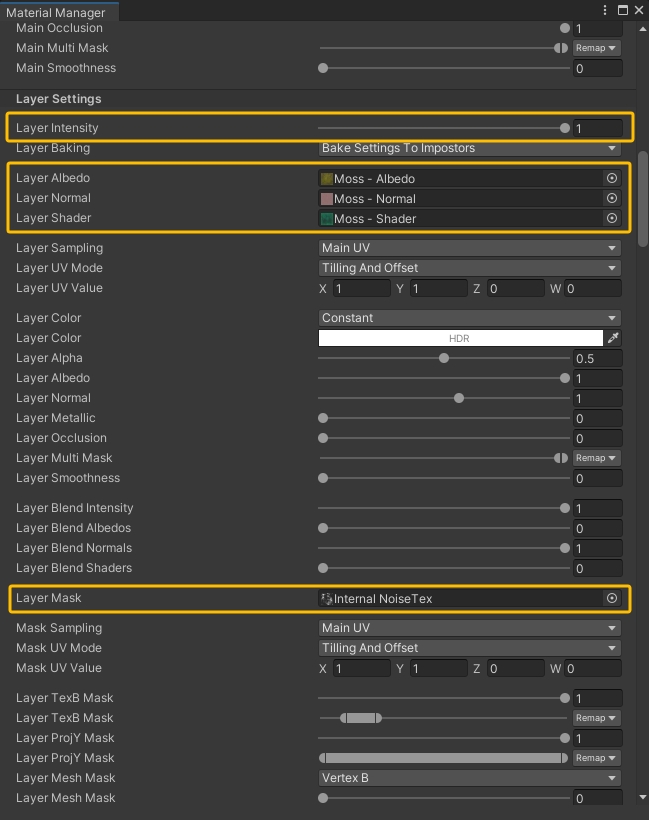Open the Layer Normal texture picker circle
This screenshot has height=820, width=649.
pyautogui.click(x=611, y=198)
